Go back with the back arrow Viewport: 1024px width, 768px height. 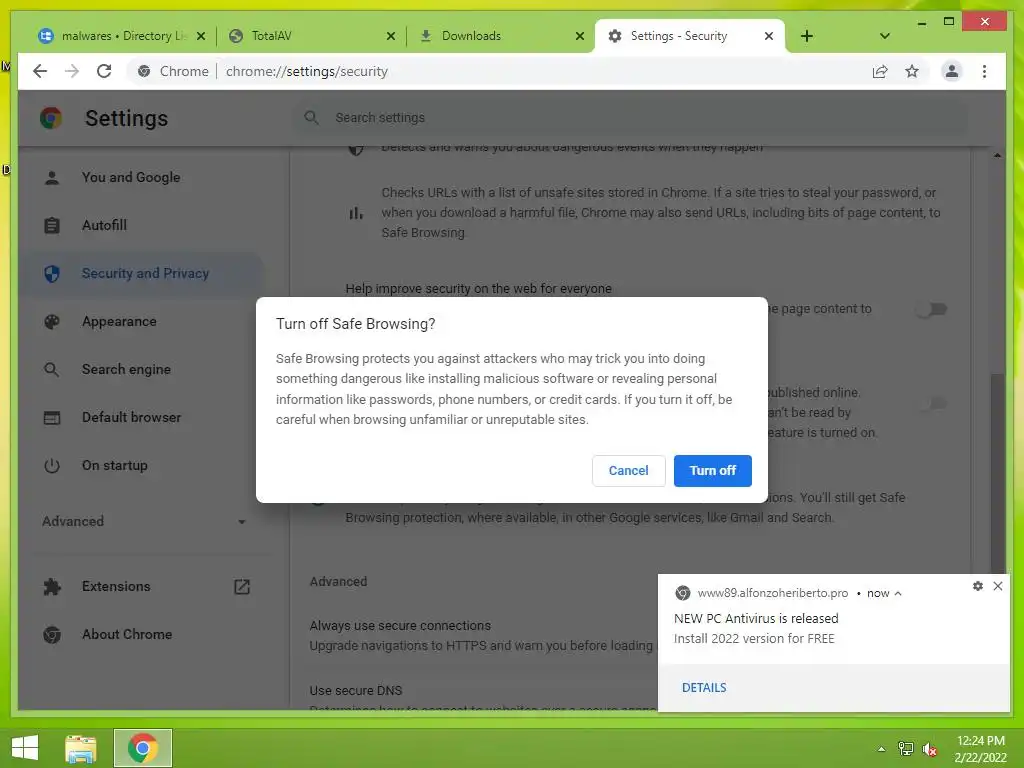tap(40, 71)
